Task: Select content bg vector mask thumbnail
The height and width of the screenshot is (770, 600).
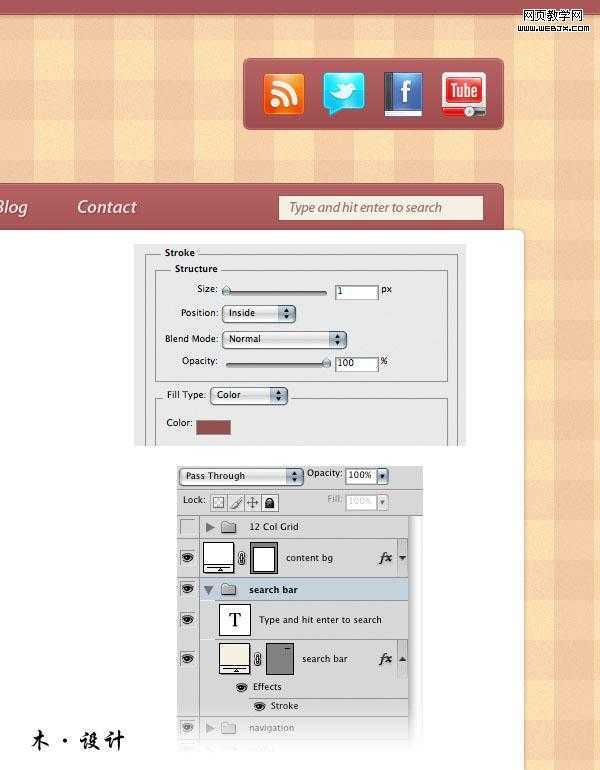Action: 264,558
